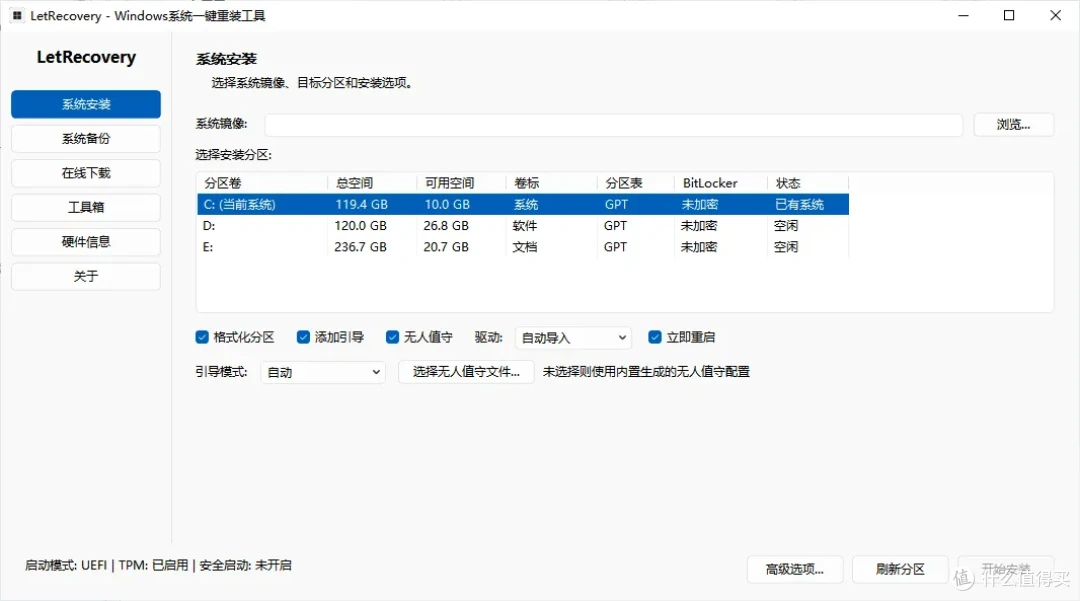This screenshot has height=601, width=1080.
Task: Maximize the LetRecovery window
Action: tap(1009, 15)
